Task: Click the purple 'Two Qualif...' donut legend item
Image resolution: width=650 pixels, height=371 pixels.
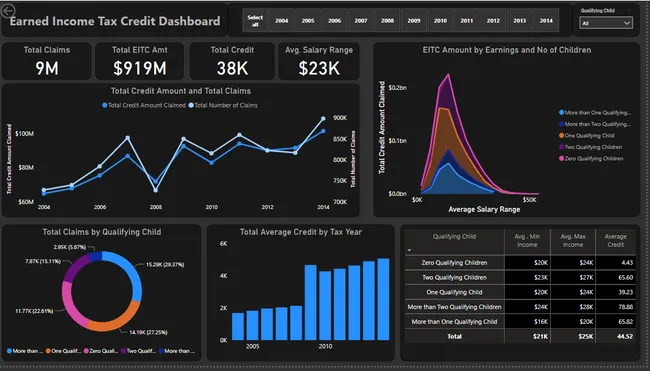Action: pyautogui.click(x=139, y=351)
